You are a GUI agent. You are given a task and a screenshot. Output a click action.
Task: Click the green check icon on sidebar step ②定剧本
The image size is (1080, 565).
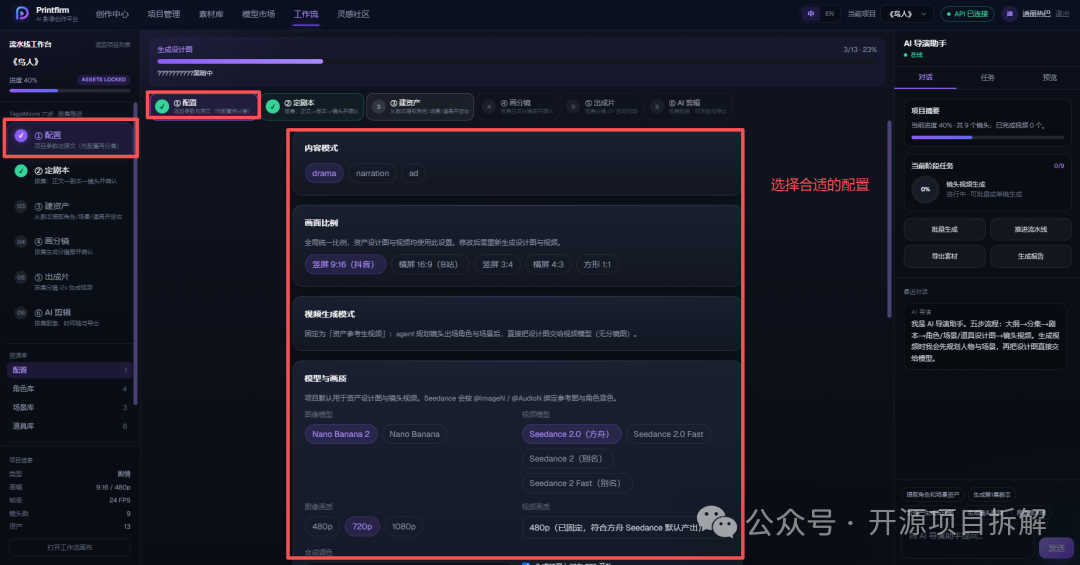click(x=21, y=171)
